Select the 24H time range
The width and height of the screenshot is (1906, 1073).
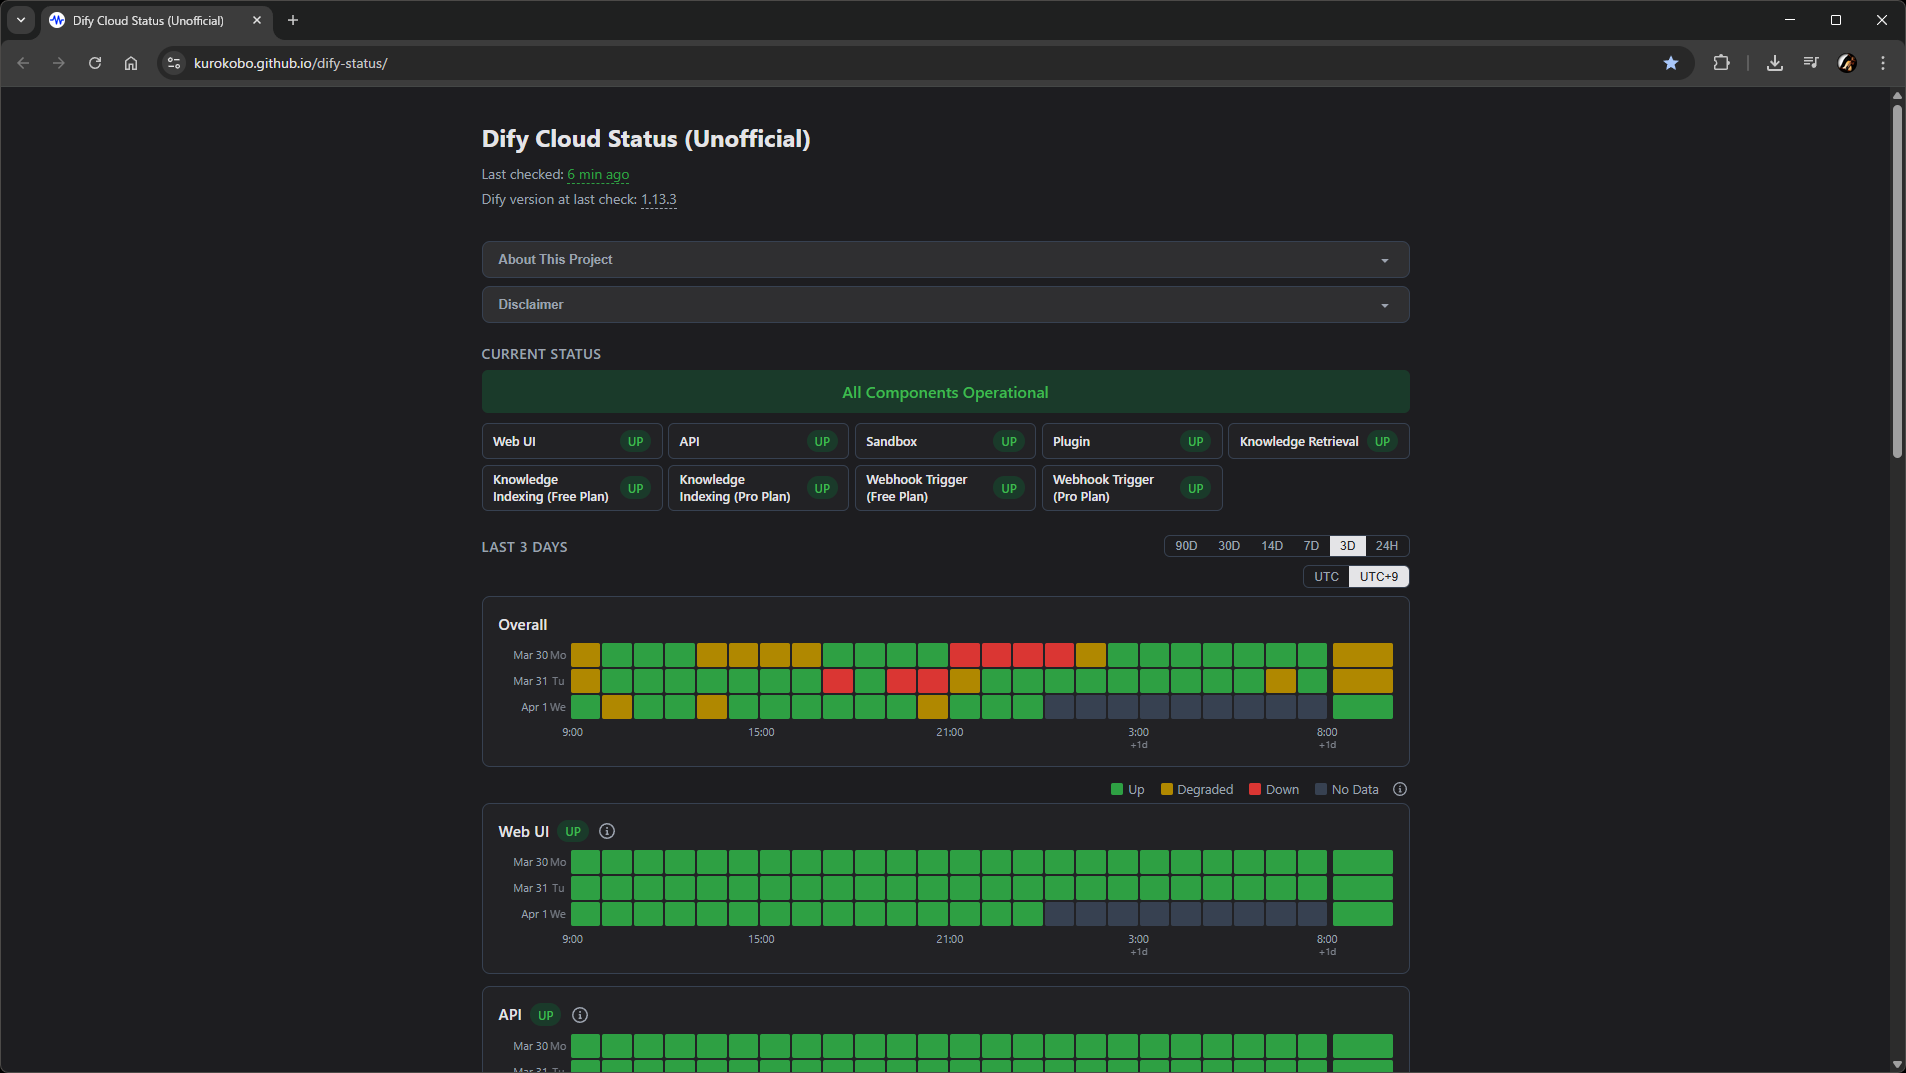1386,546
